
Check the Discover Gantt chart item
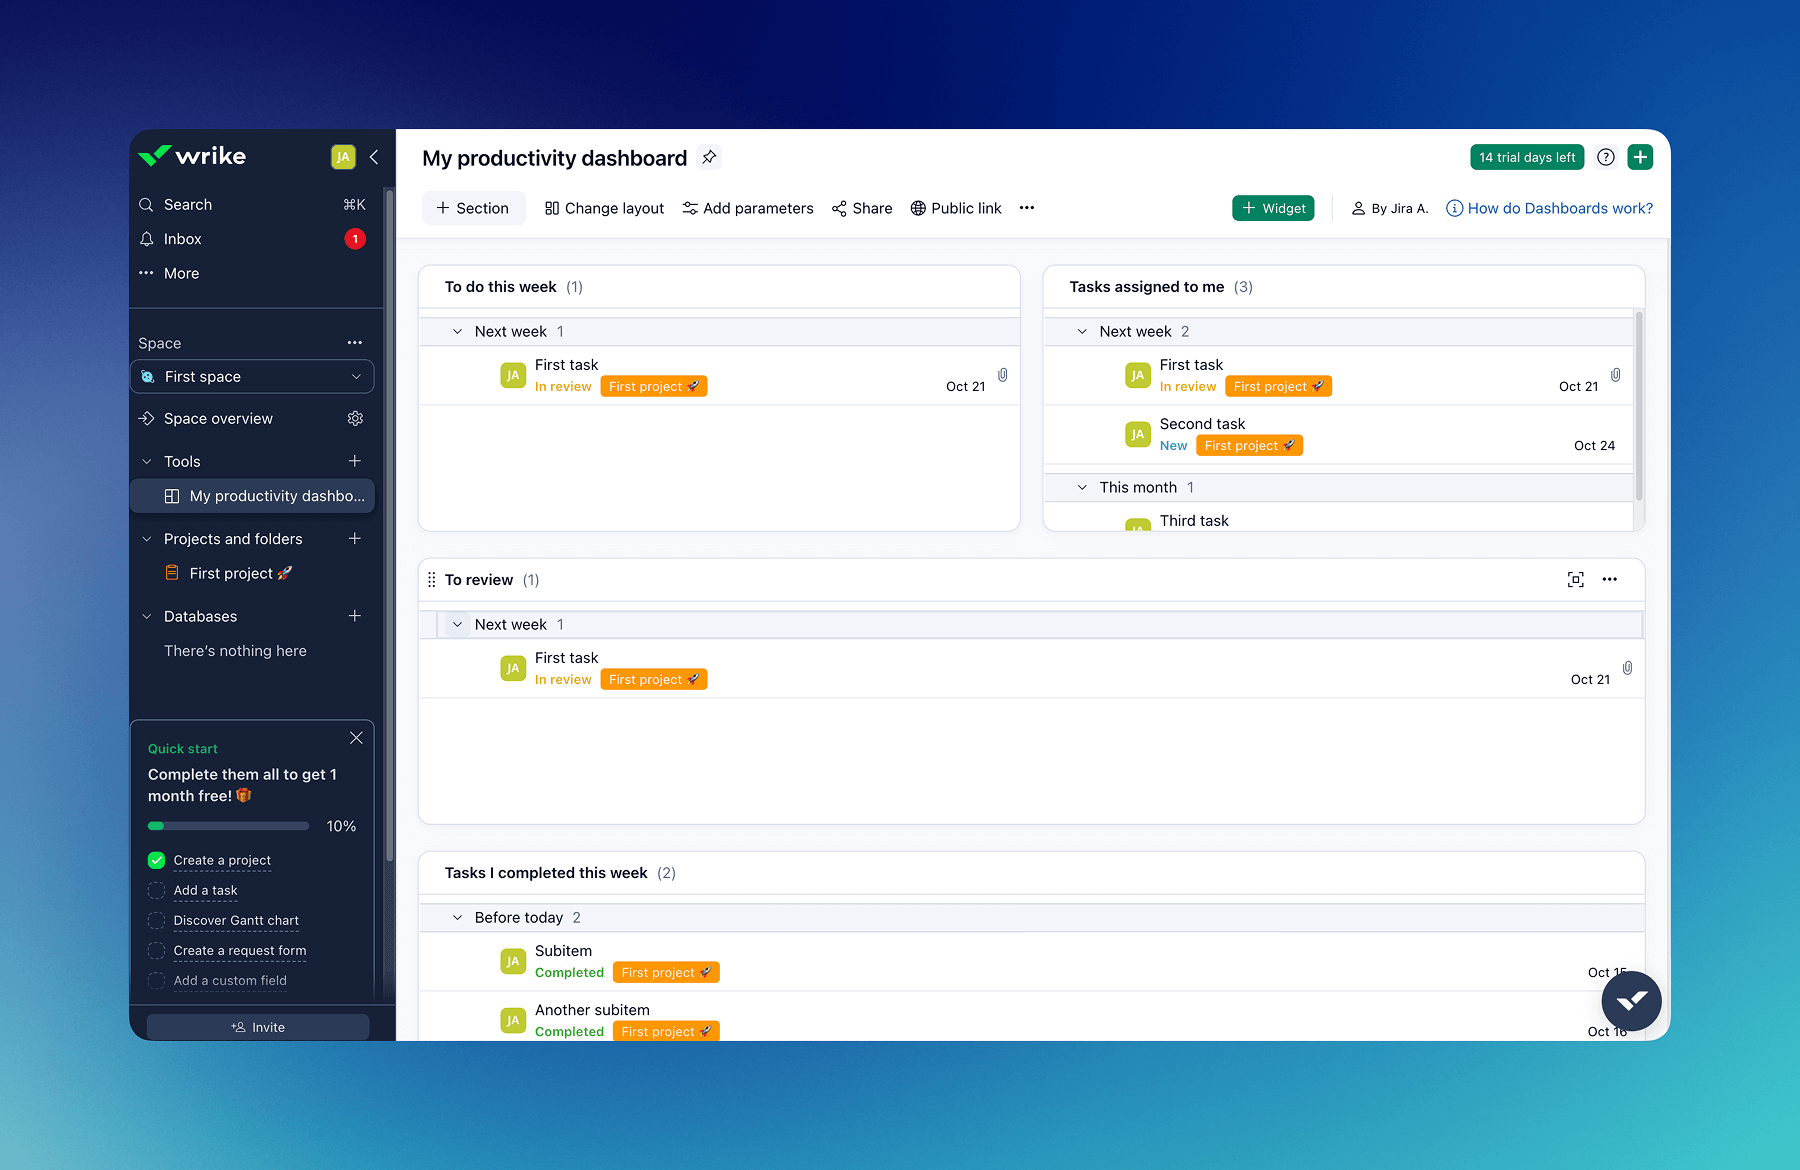pos(157,920)
